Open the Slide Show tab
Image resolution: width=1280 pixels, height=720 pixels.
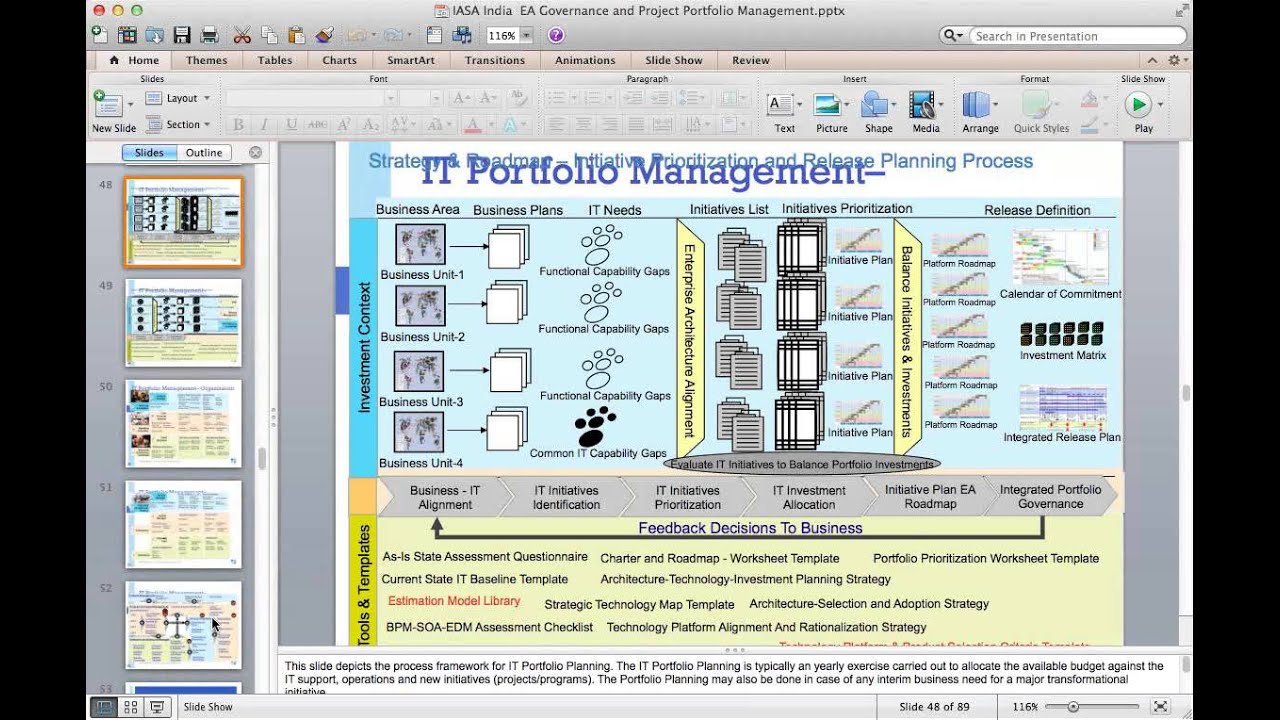tap(674, 60)
